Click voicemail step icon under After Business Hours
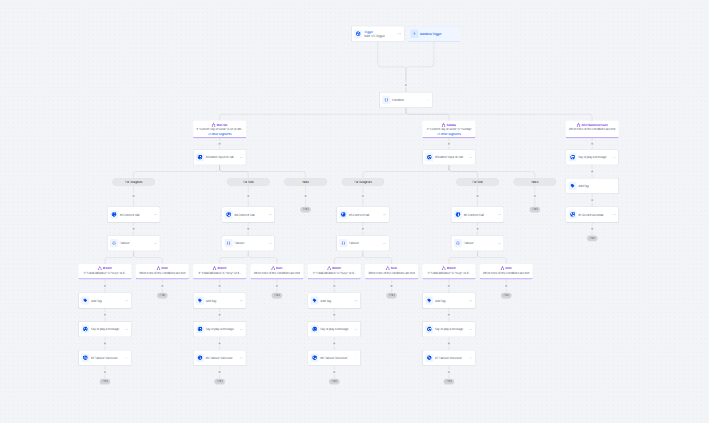This screenshot has width=709, height=423. 572,214
